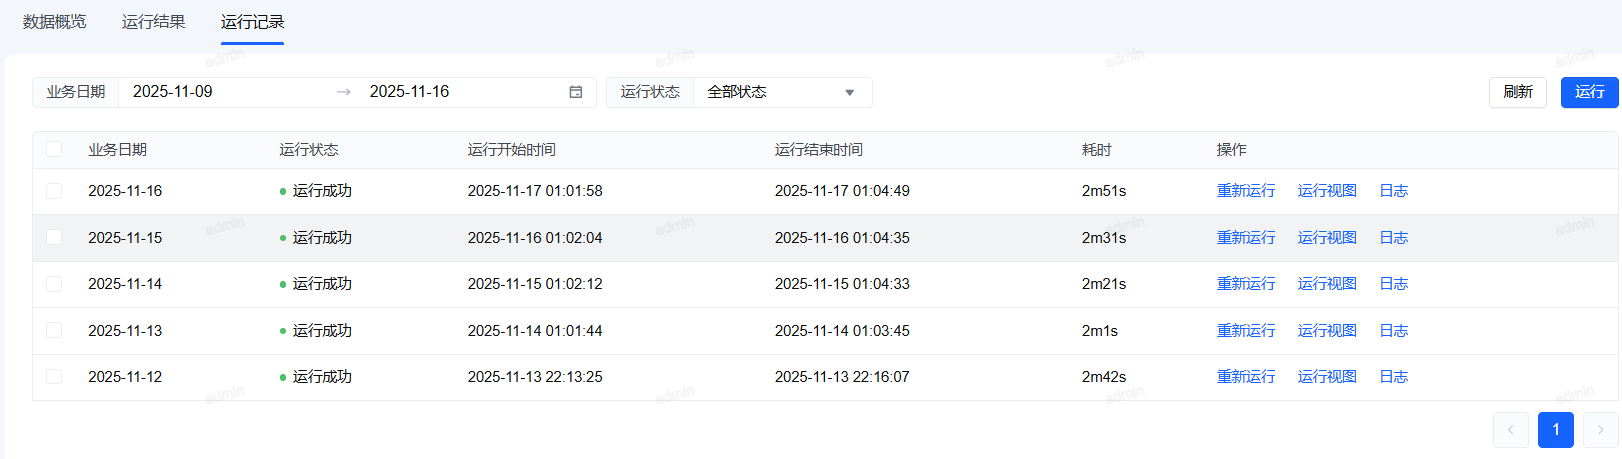Image resolution: width=1622 pixels, height=459 pixels.
Task: Select page 1 in pagination
Action: point(1556,430)
